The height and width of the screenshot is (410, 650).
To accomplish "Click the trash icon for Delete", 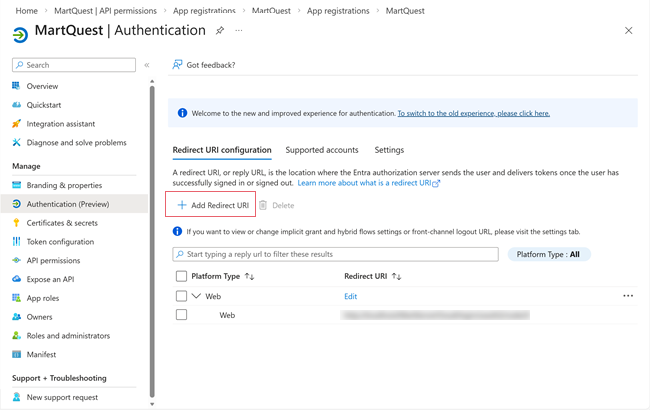I will coord(263,205).
